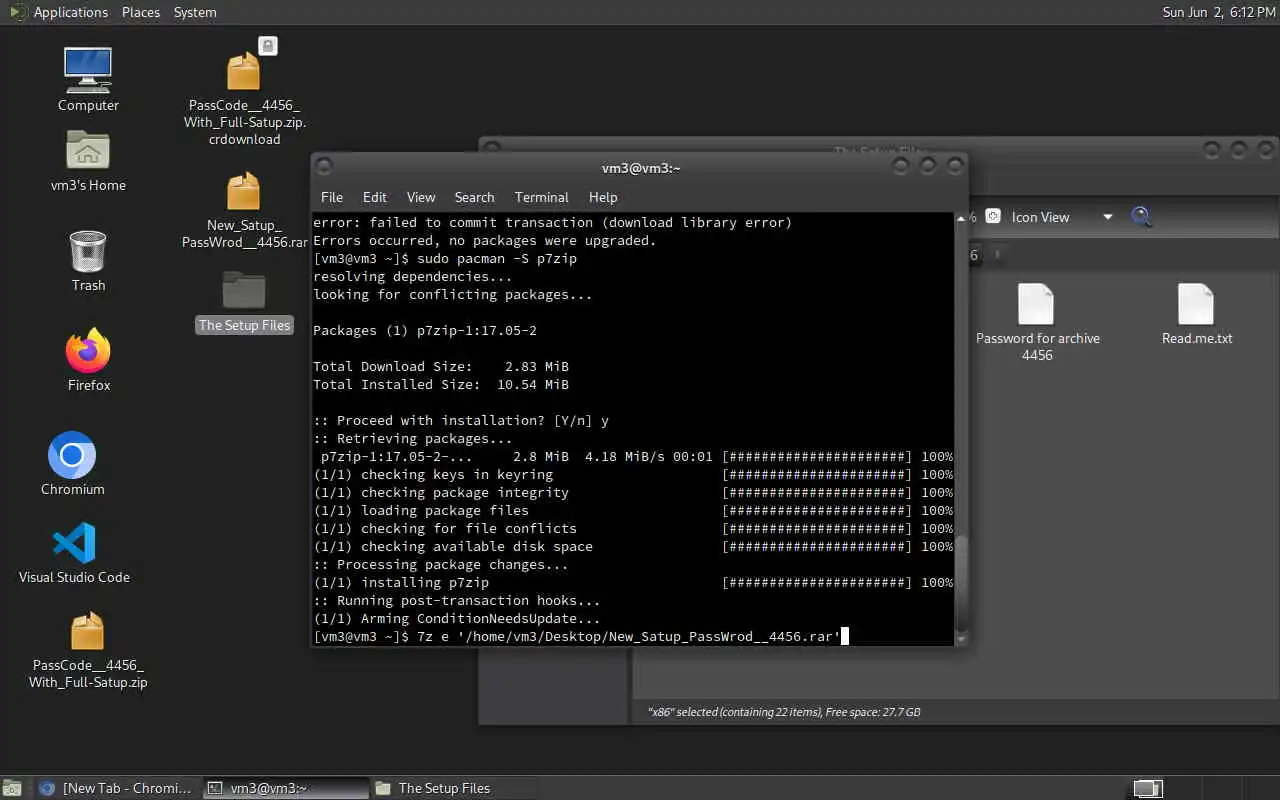Click 'Running post-transaction hooks...' line
1280x800 pixels.
tap(457, 600)
